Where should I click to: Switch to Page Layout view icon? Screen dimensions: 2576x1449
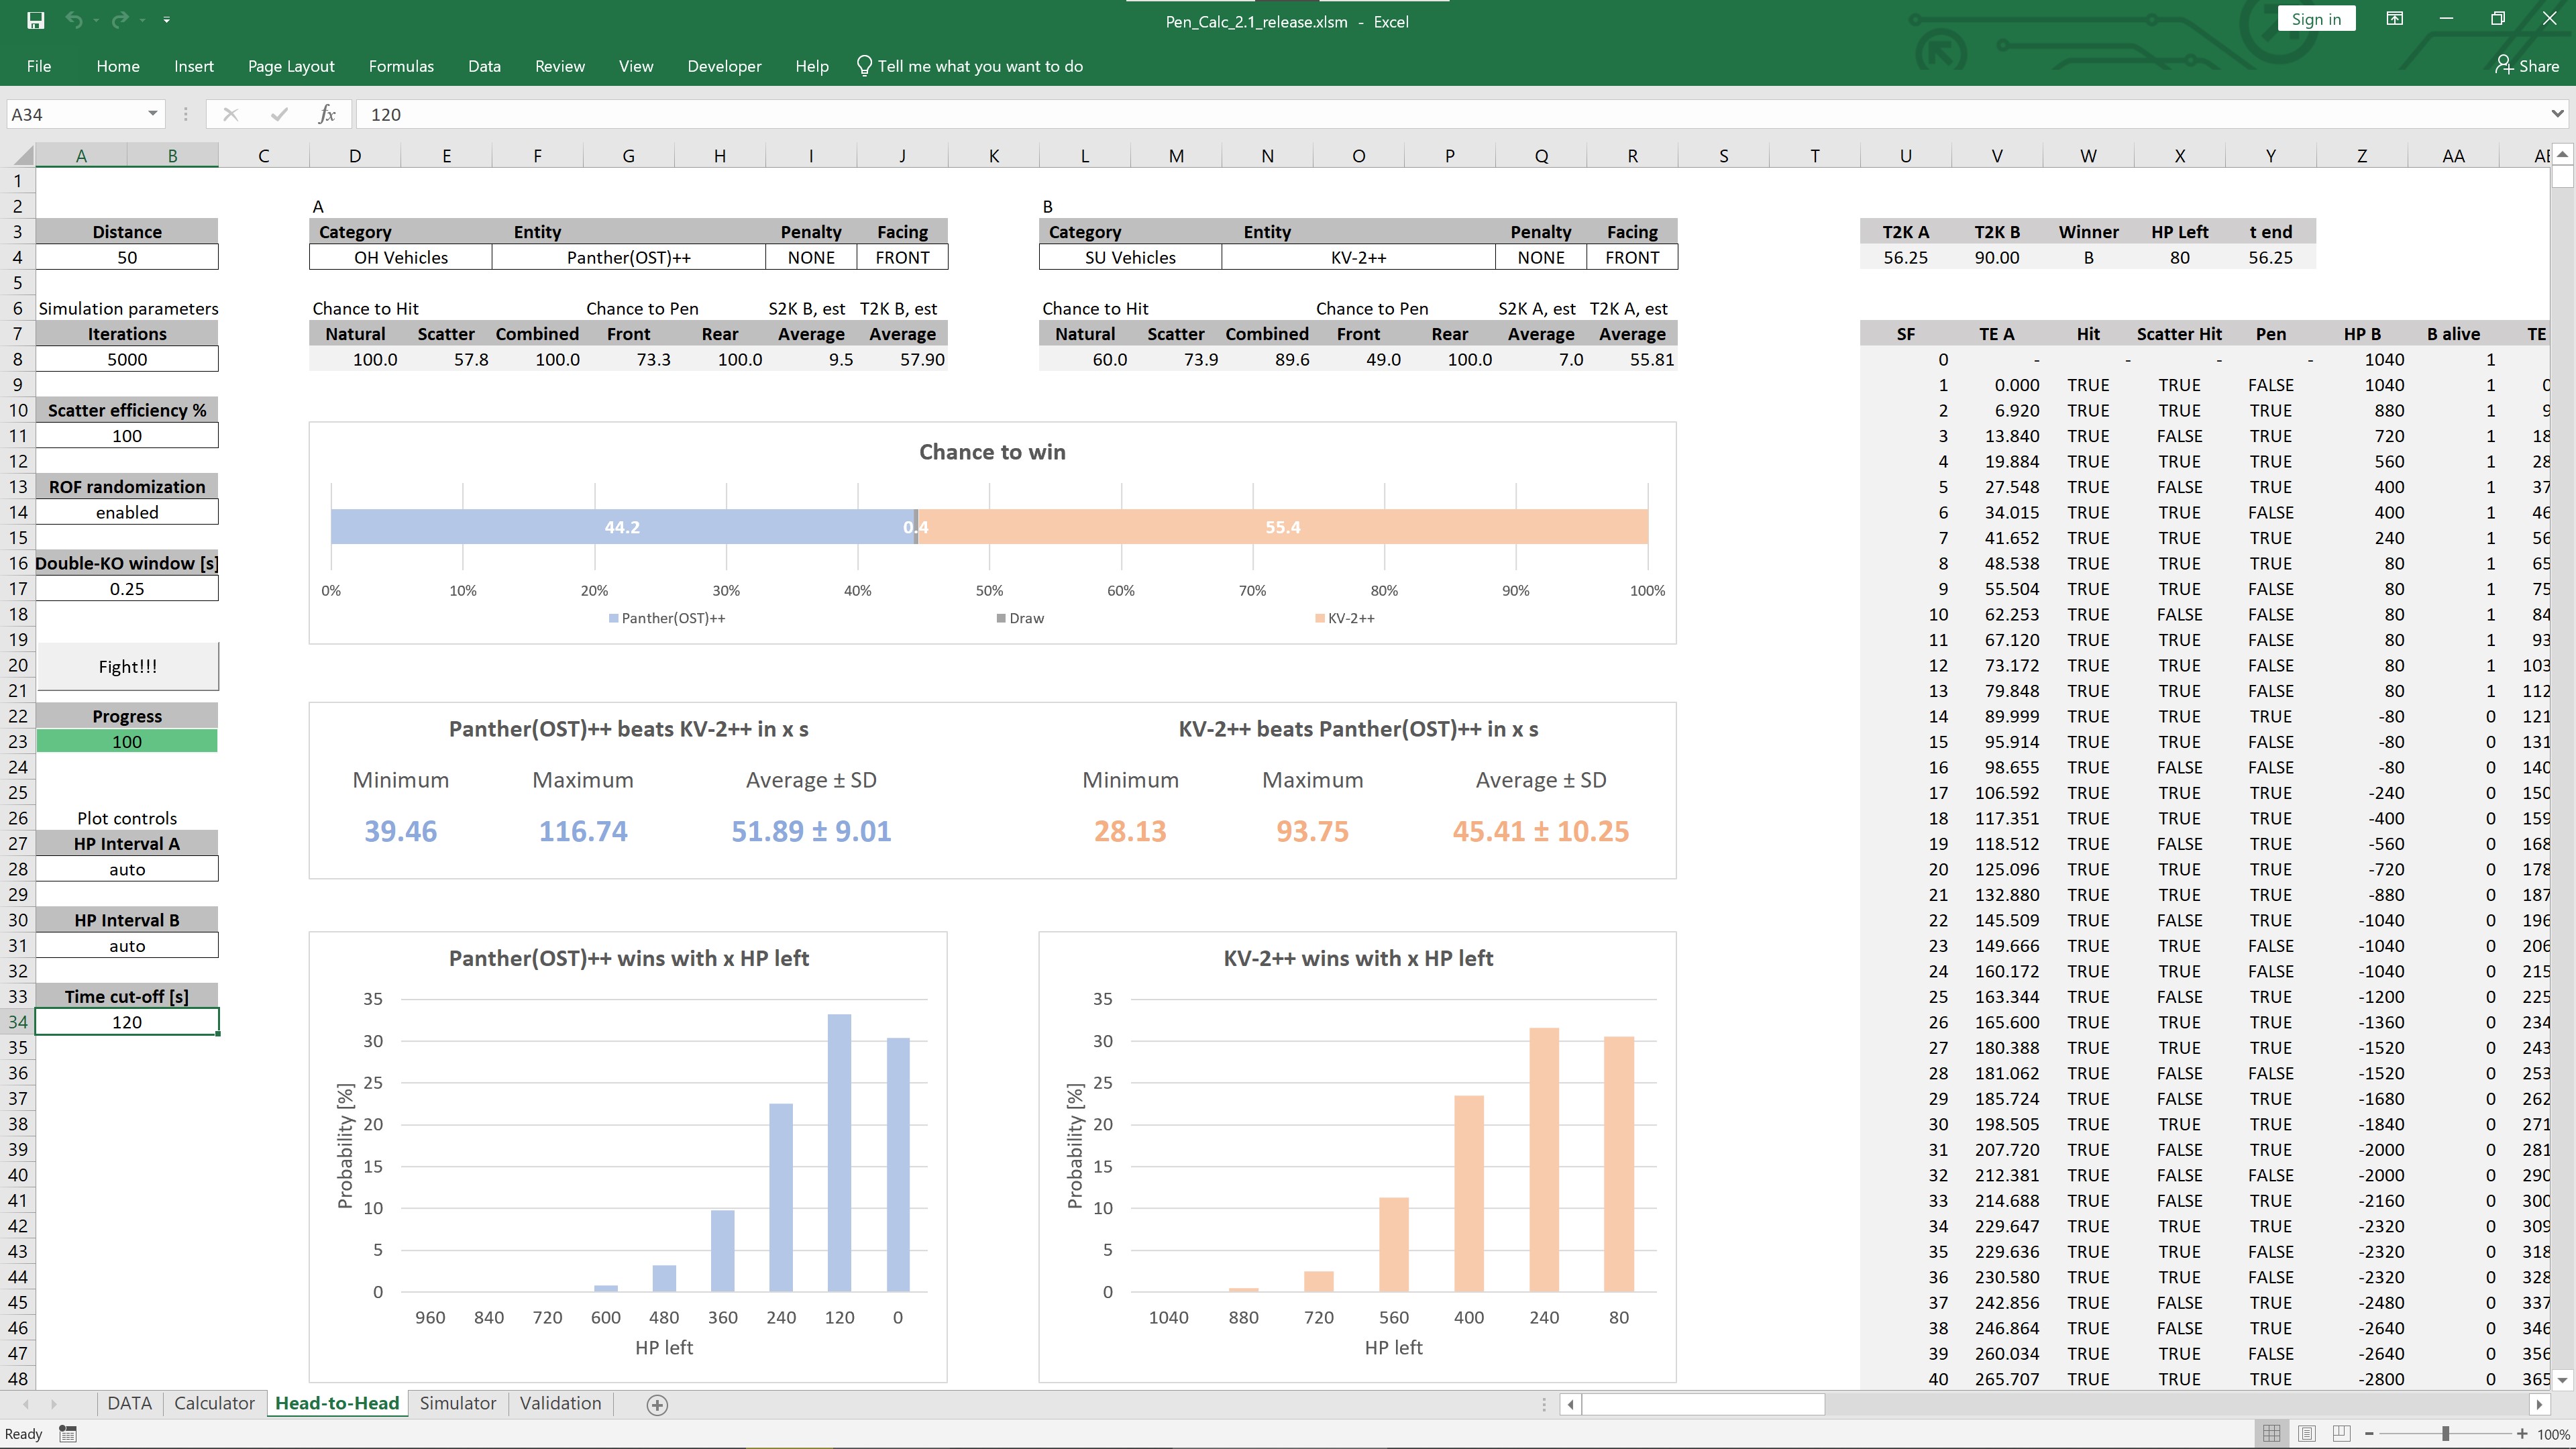2307,1433
